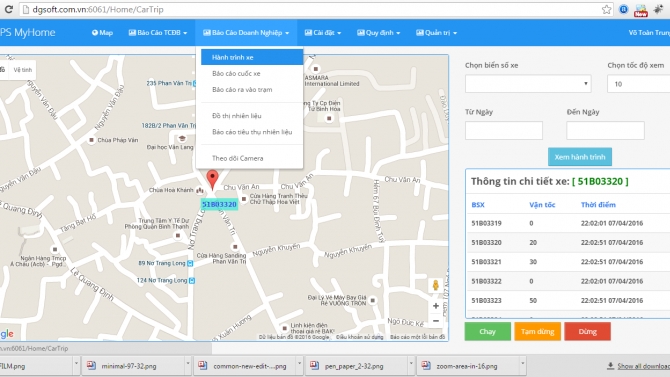The width and height of the screenshot is (670, 377).
Task: Click the red Dừng button
Action: click(588, 332)
